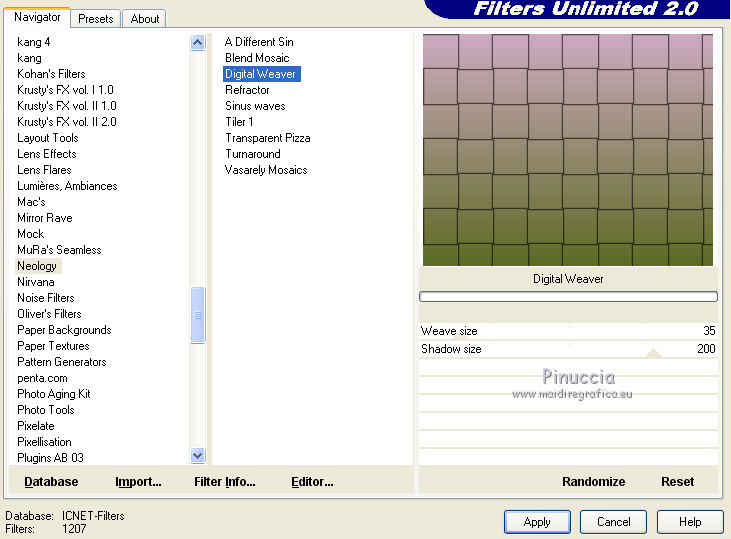Select the Sinus waves filter
The image size is (731, 539).
pos(255,106)
